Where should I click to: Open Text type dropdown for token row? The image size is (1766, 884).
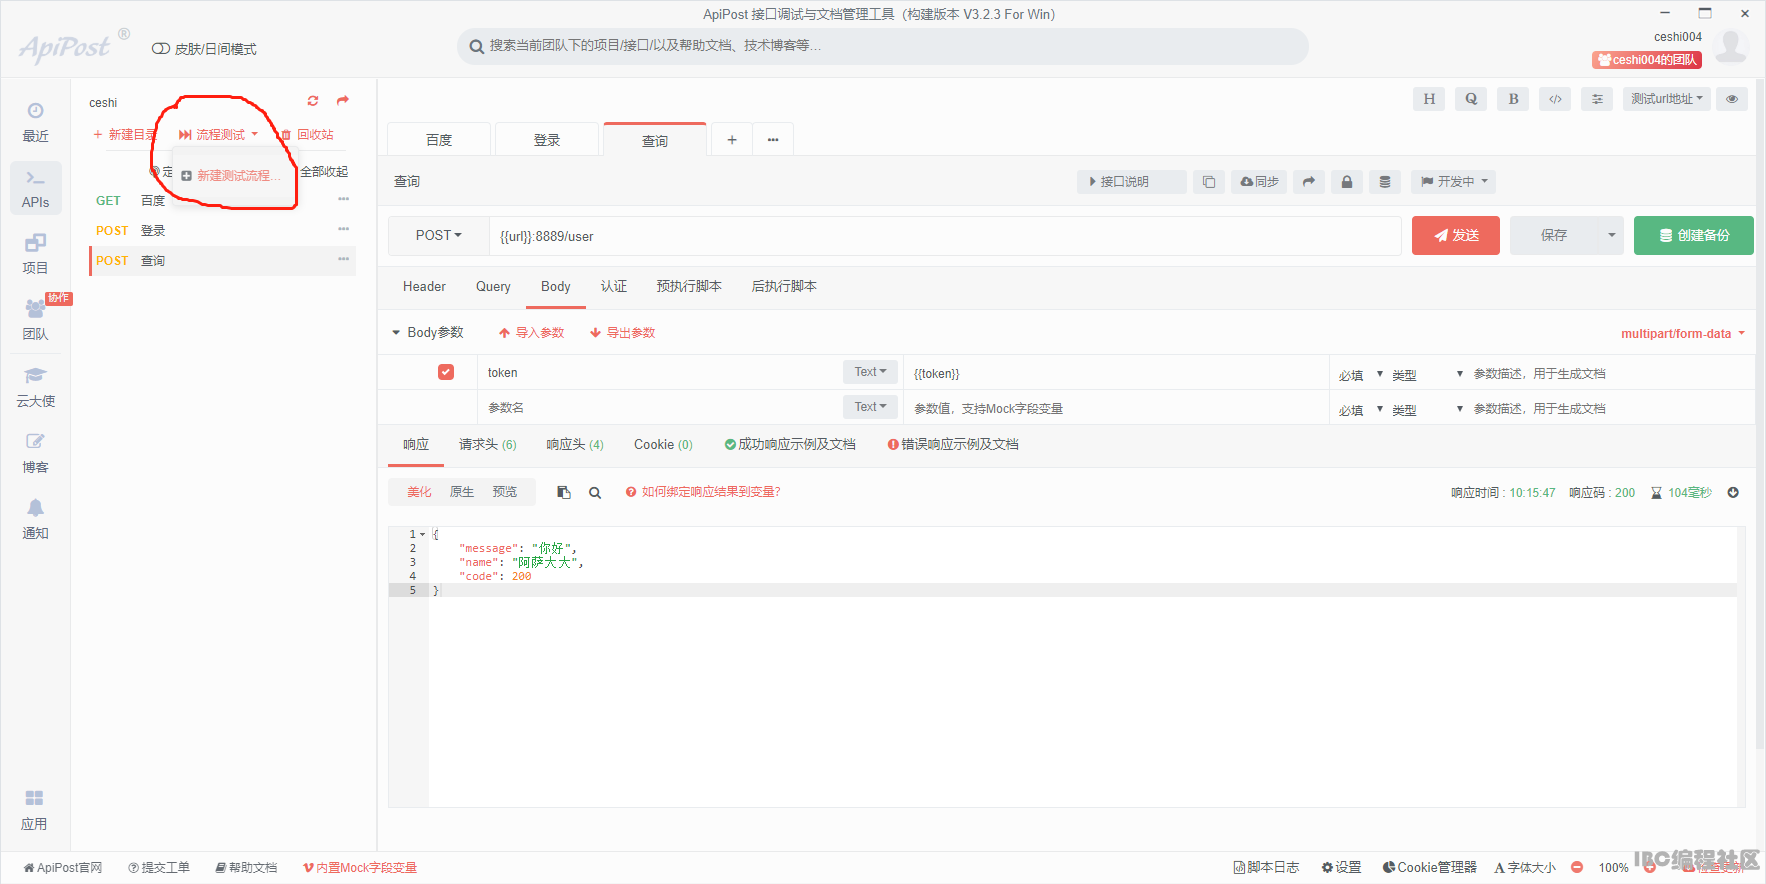tap(870, 372)
